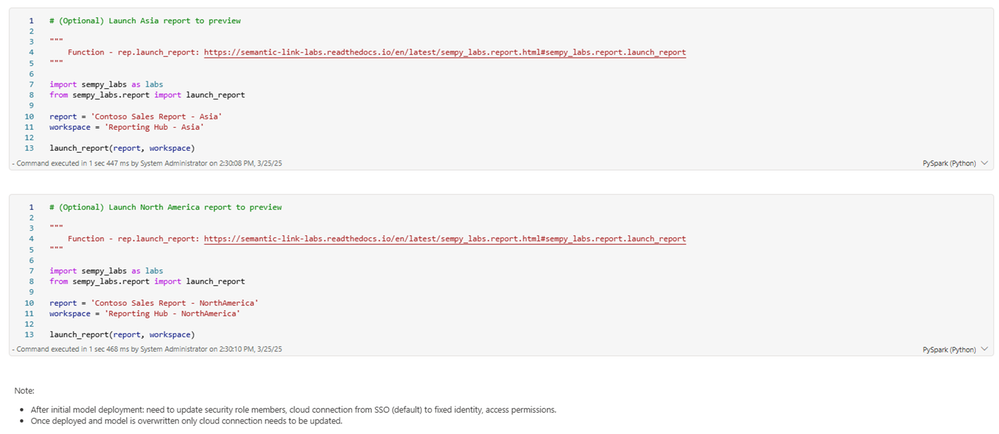Open PySpark (Python) language dropdown in the North America cell
The image size is (999, 434).
955,350
